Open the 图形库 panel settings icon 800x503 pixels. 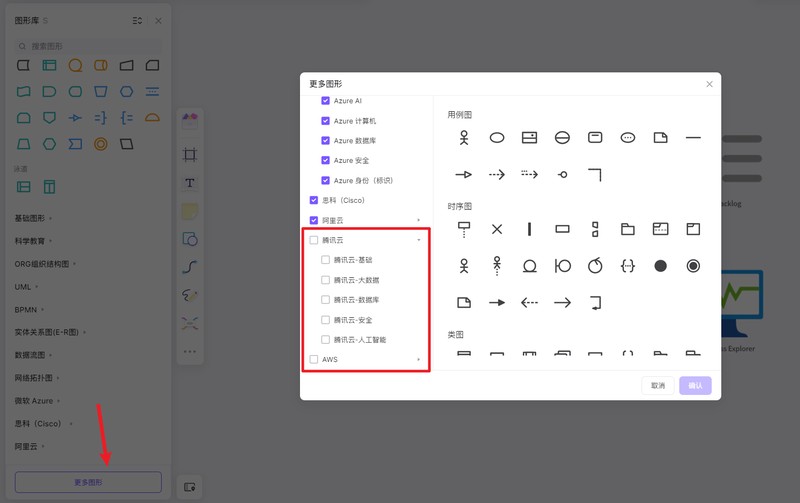137,20
